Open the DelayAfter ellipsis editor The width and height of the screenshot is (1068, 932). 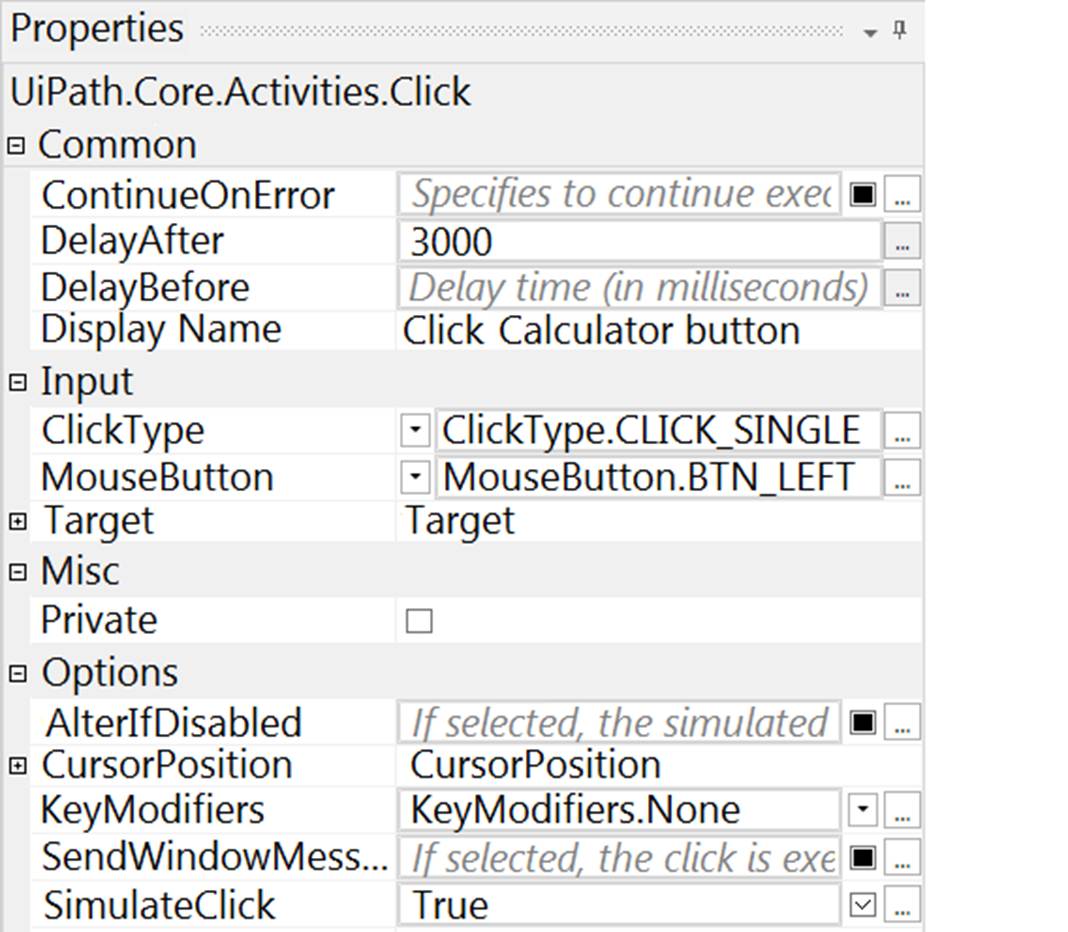pyautogui.click(x=902, y=240)
